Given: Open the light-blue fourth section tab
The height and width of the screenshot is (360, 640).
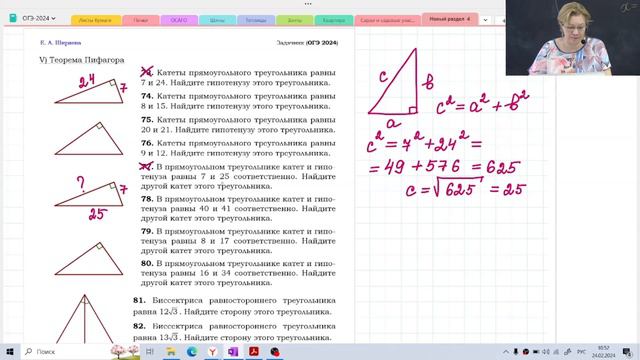Looking at the screenshot, I should tap(217, 20).
